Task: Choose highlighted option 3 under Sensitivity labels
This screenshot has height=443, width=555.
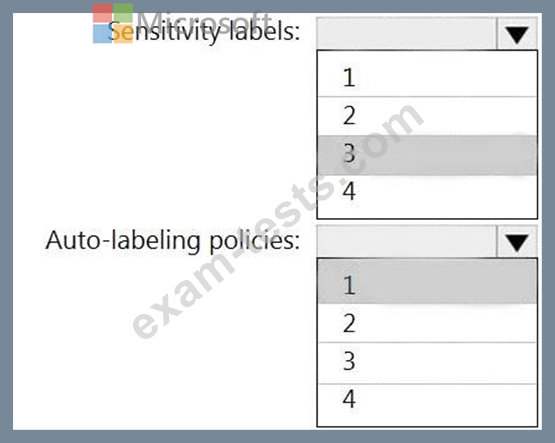Action: pyautogui.click(x=427, y=155)
